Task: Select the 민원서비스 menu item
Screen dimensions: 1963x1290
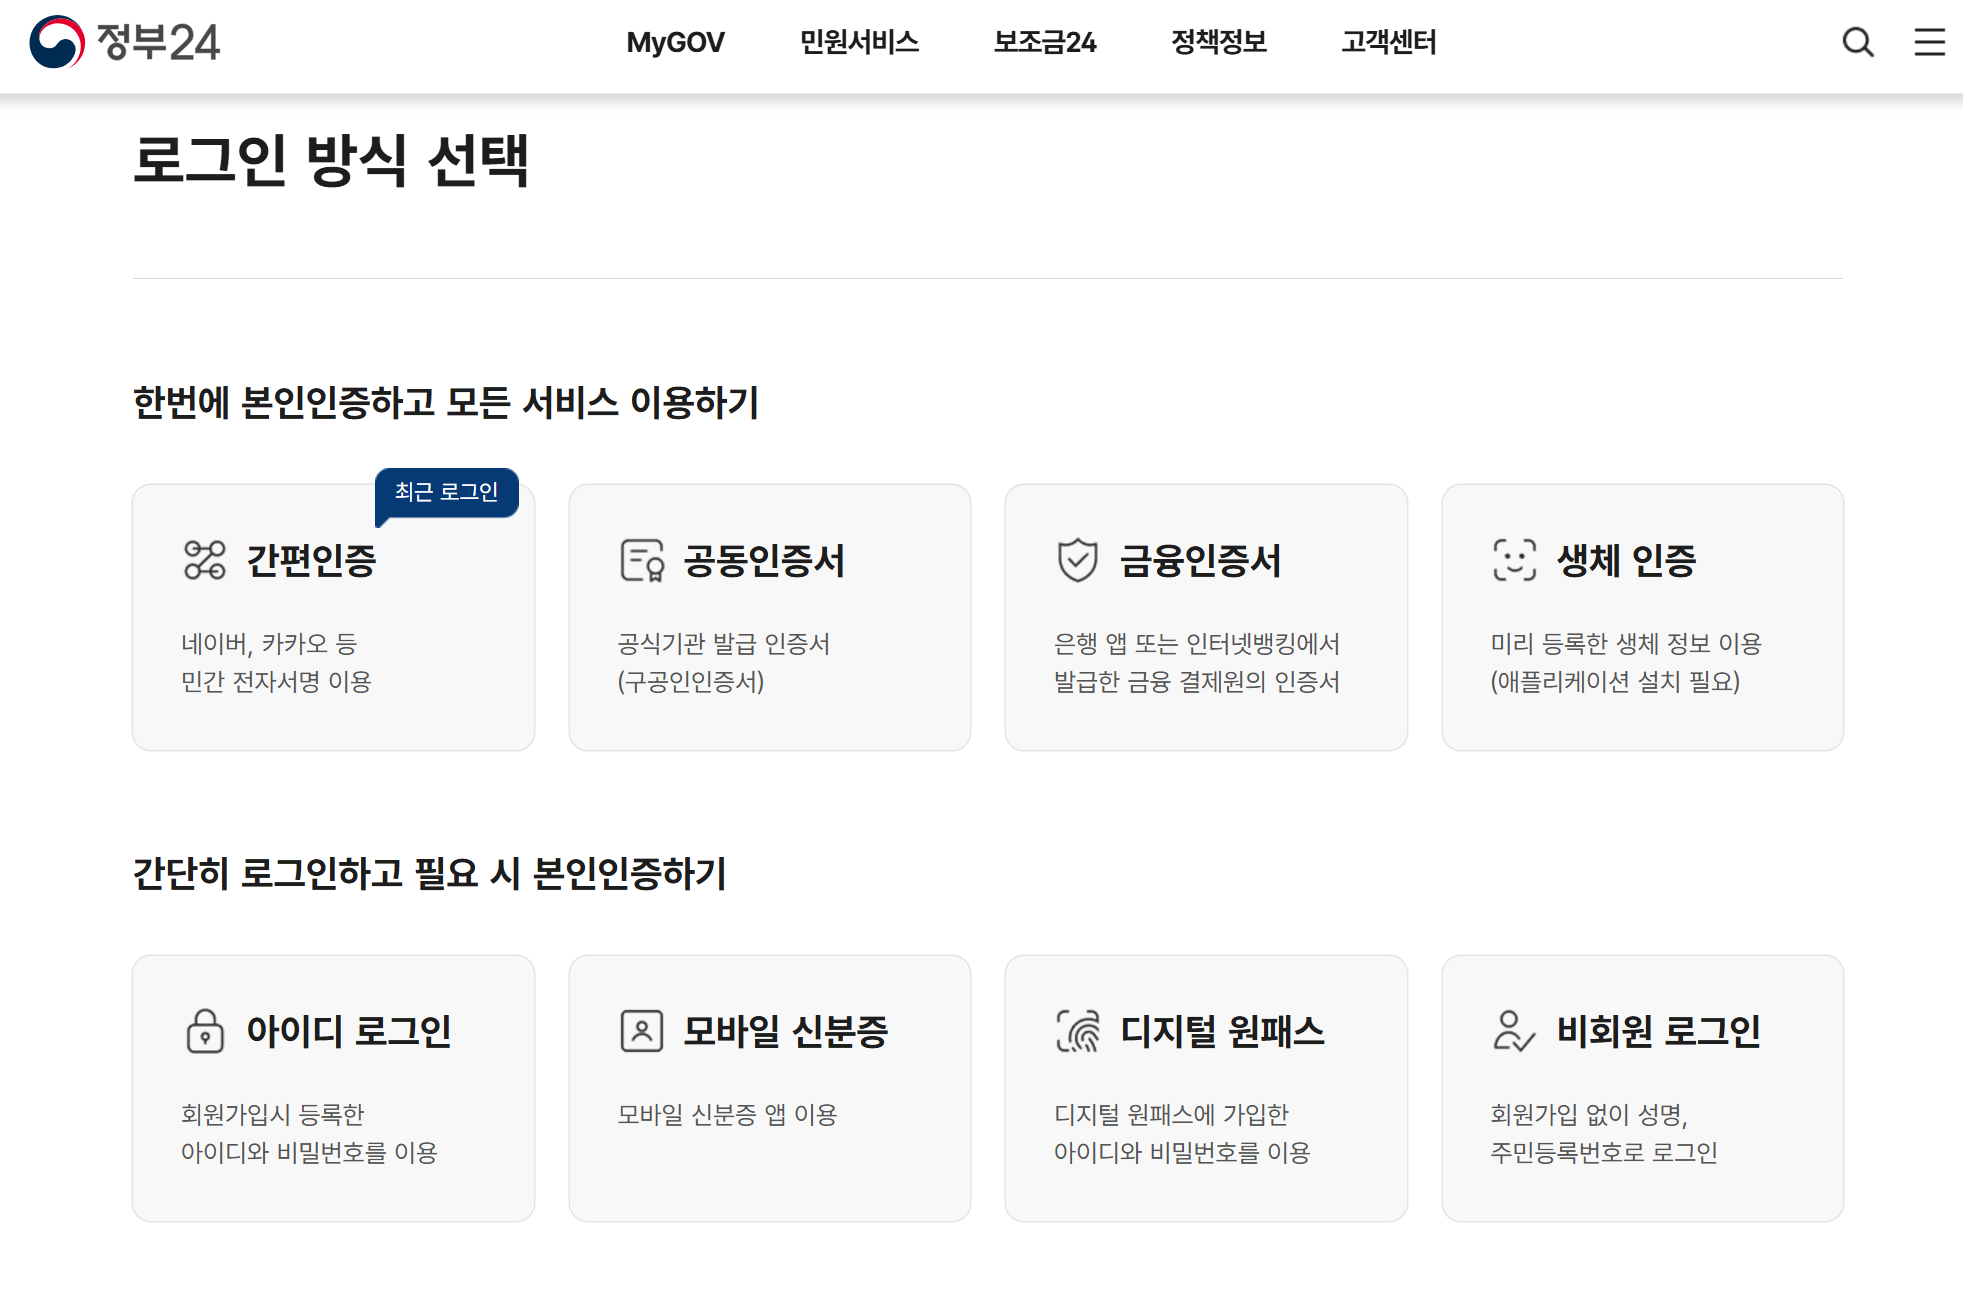Action: [x=861, y=43]
